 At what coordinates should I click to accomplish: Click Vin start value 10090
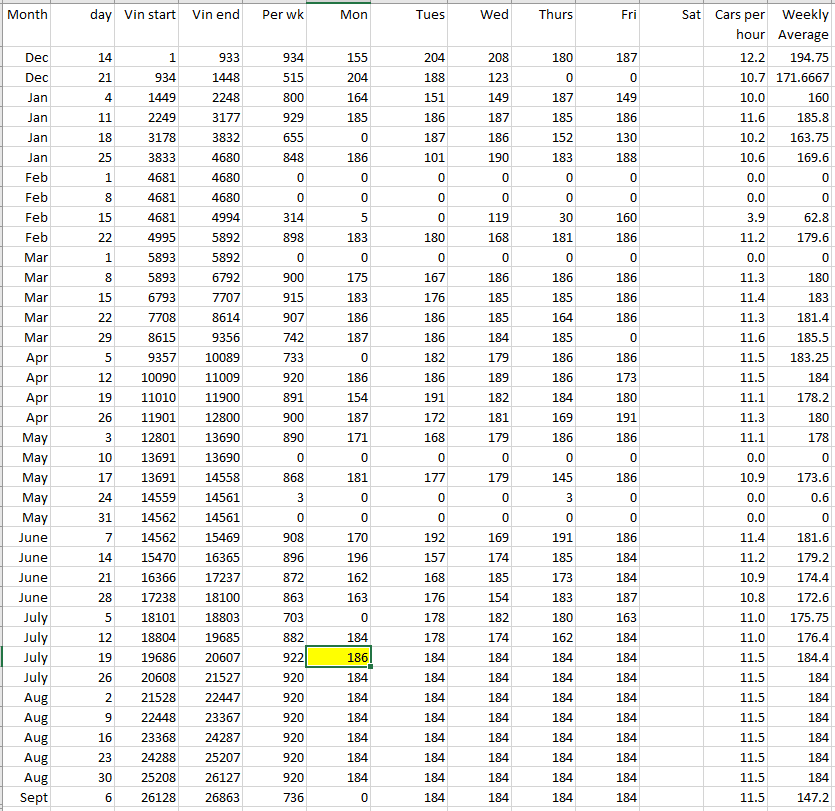click(150, 378)
